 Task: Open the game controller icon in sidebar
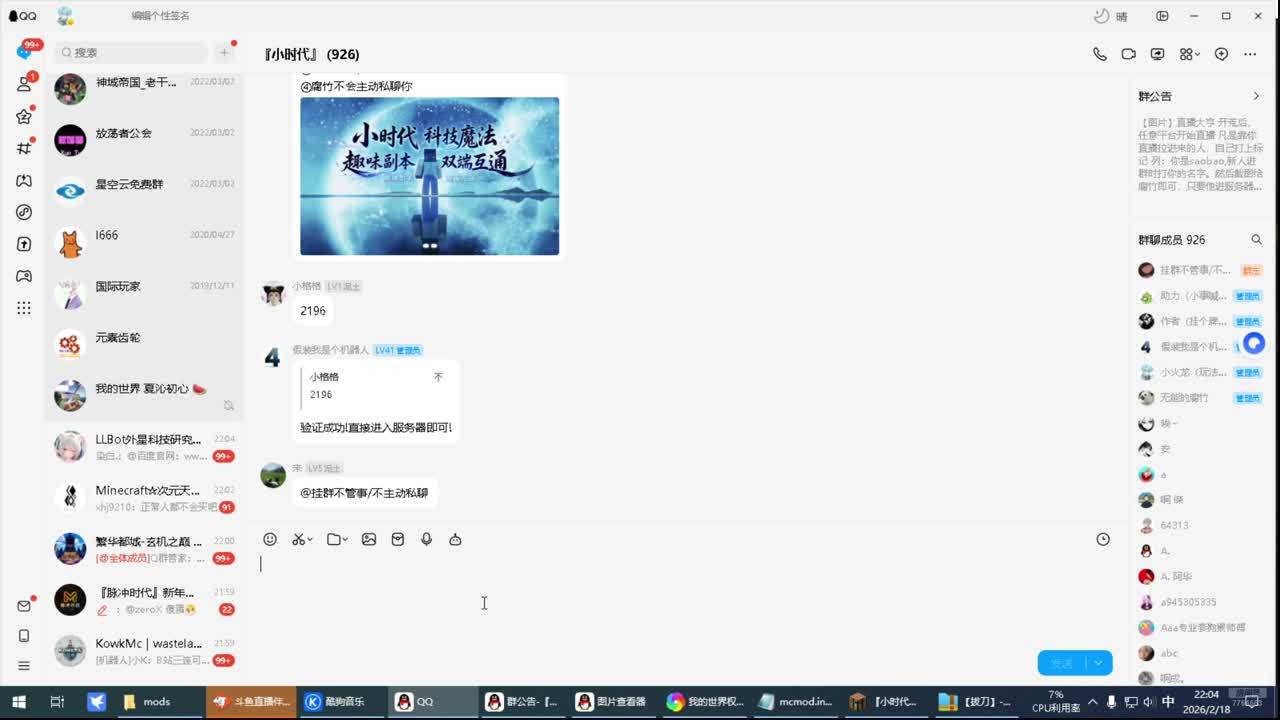[24, 276]
